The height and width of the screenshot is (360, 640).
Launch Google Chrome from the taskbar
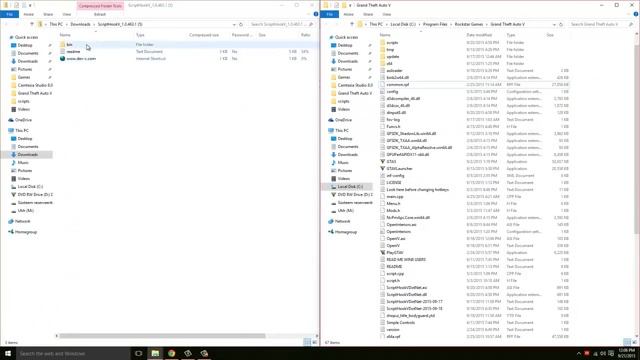tap(171, 353)
